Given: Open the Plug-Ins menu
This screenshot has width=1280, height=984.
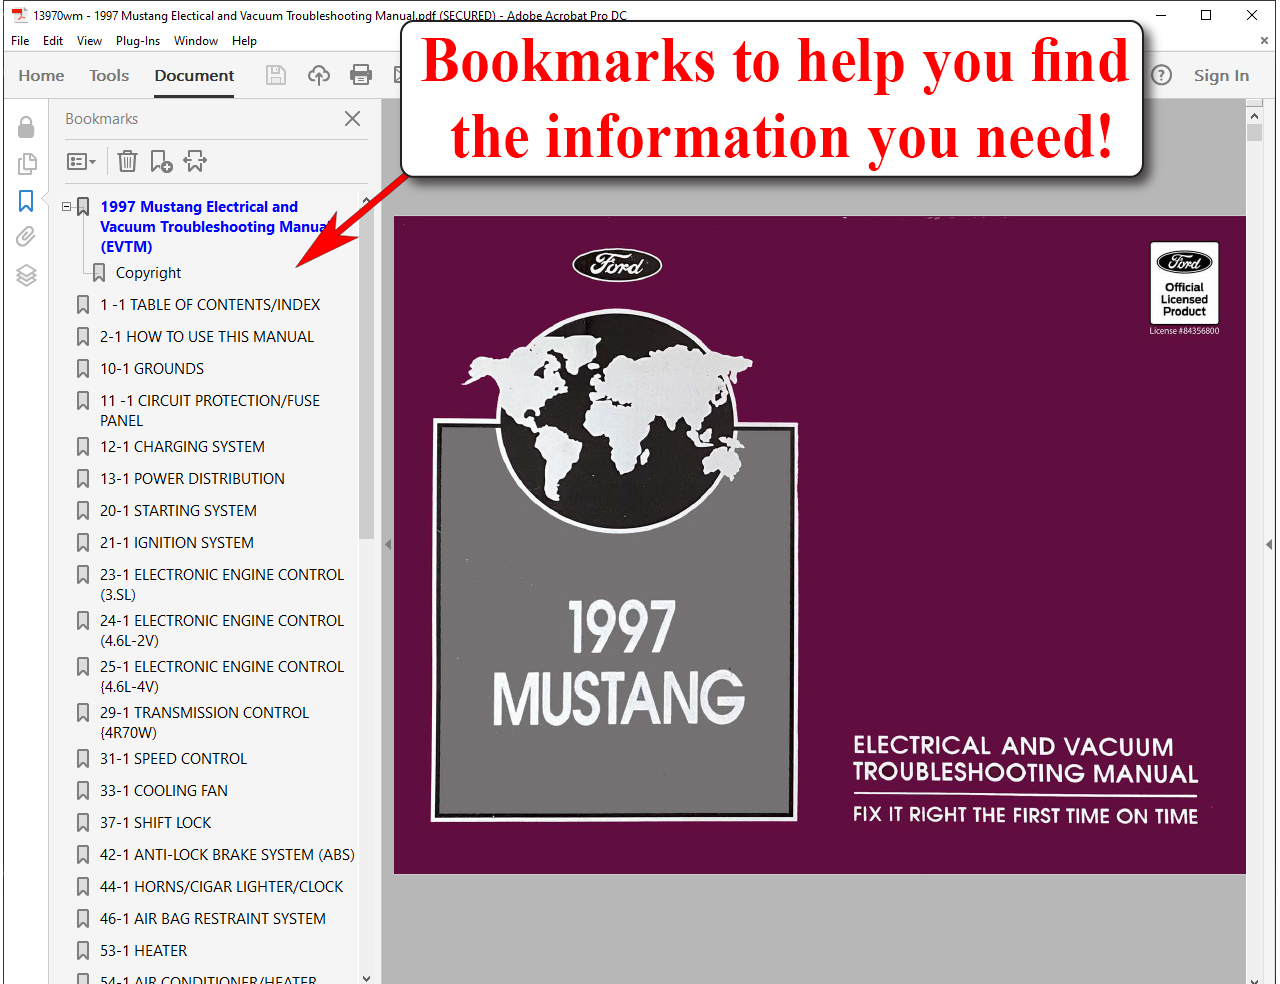Looking at the screenshot, I should (x=137, y=41).
